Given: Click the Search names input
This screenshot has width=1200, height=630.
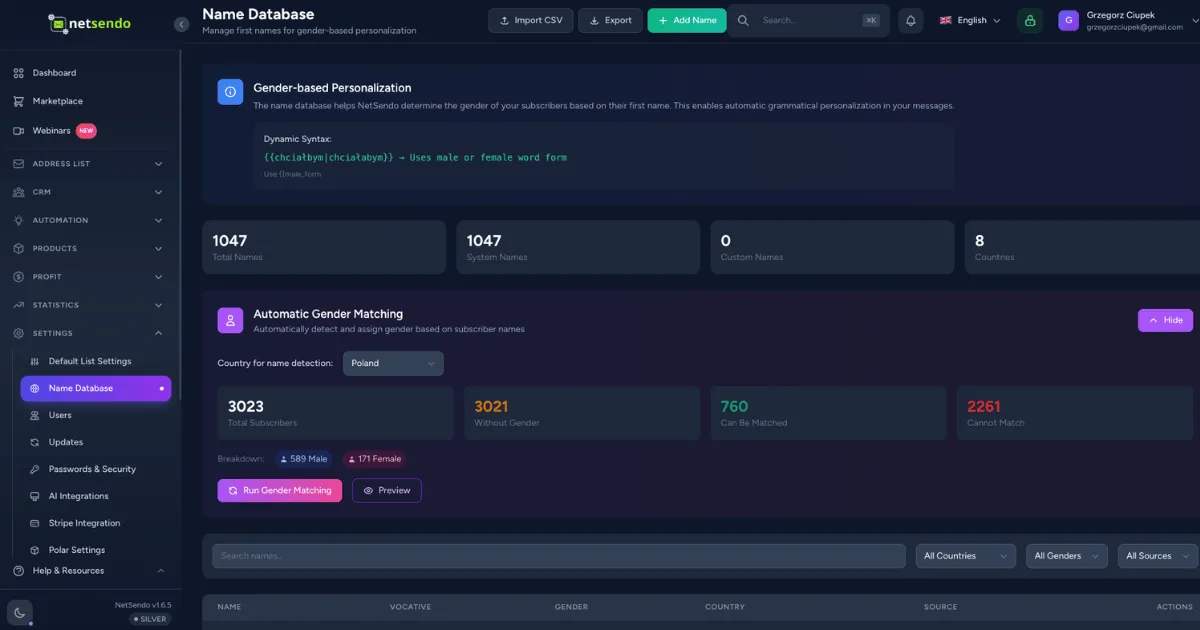Looking at the screenshot, I should click(x=559, y=556).
